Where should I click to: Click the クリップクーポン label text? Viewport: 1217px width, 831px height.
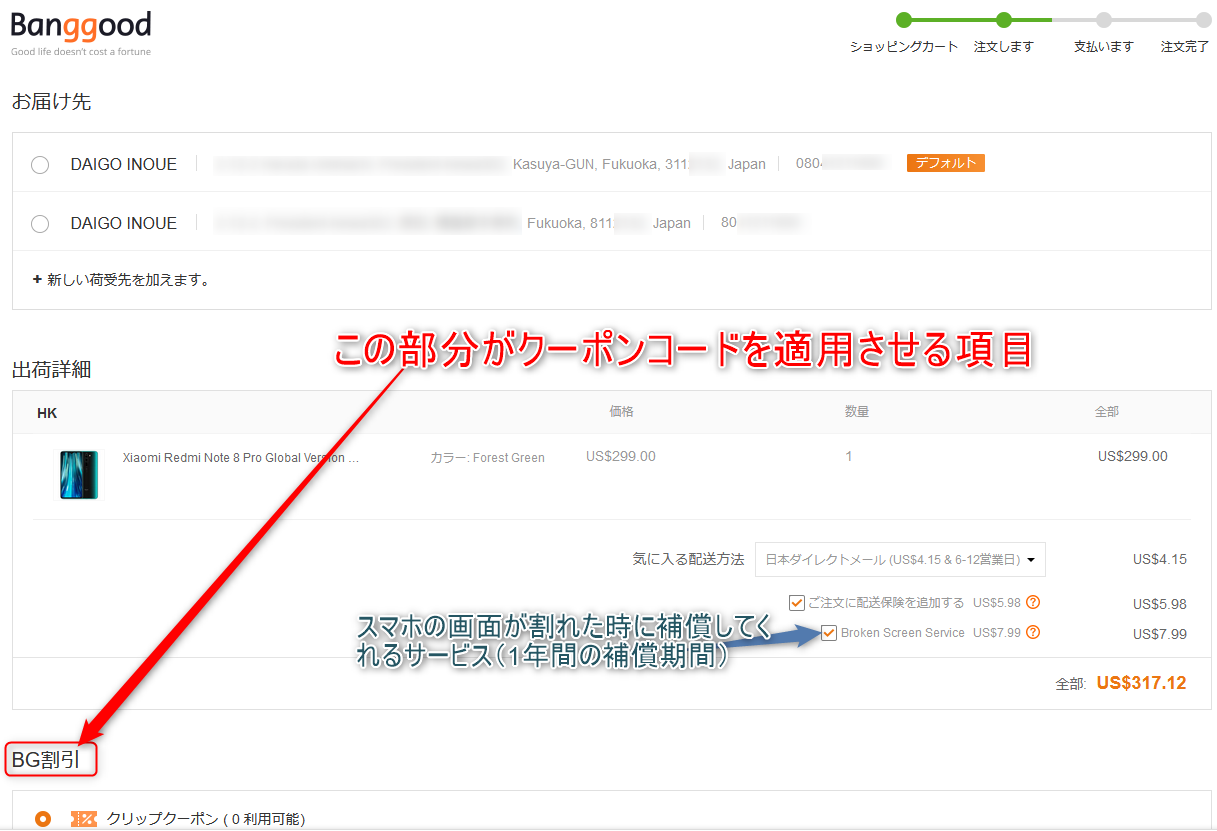[206, 820]
